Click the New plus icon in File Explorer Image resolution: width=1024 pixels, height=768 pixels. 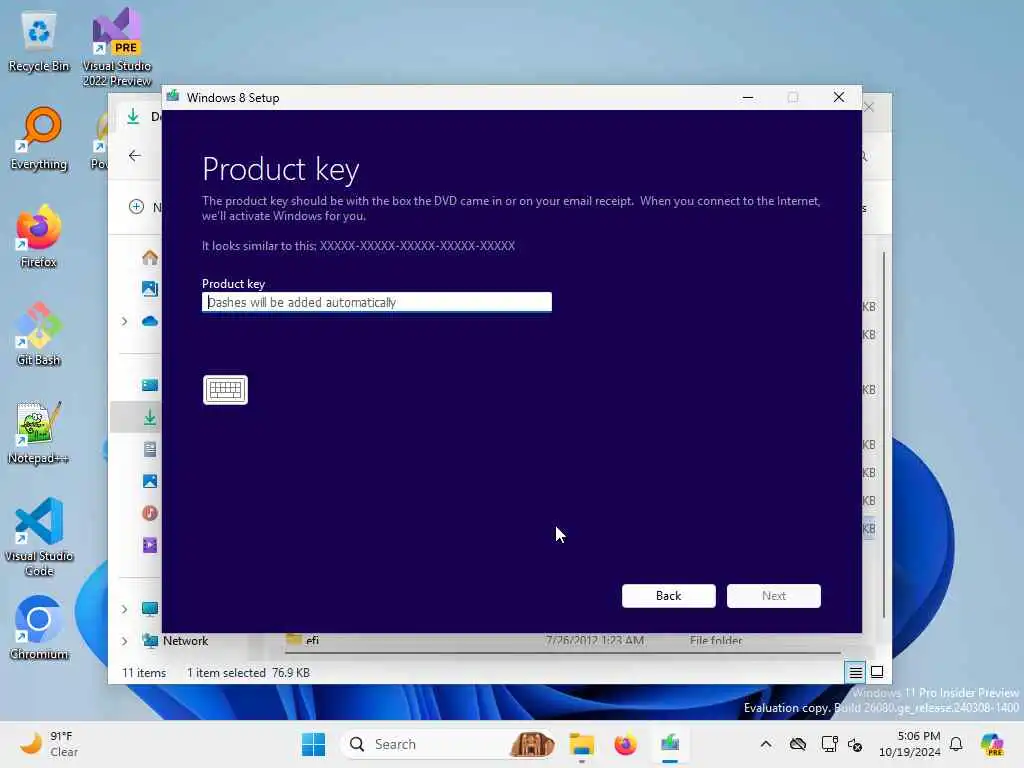(136, 207)
